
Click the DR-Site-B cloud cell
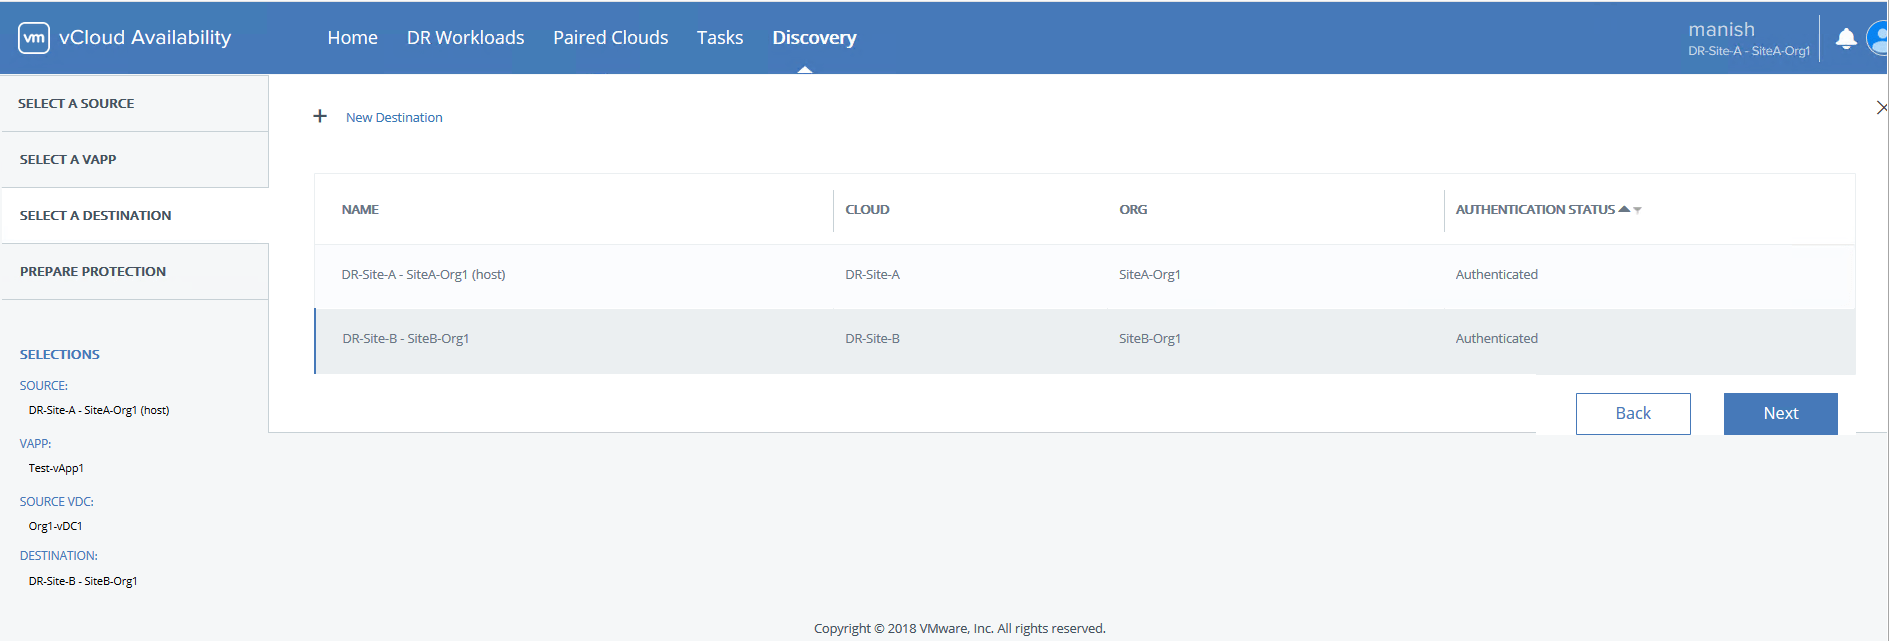(x=872, y=338)
